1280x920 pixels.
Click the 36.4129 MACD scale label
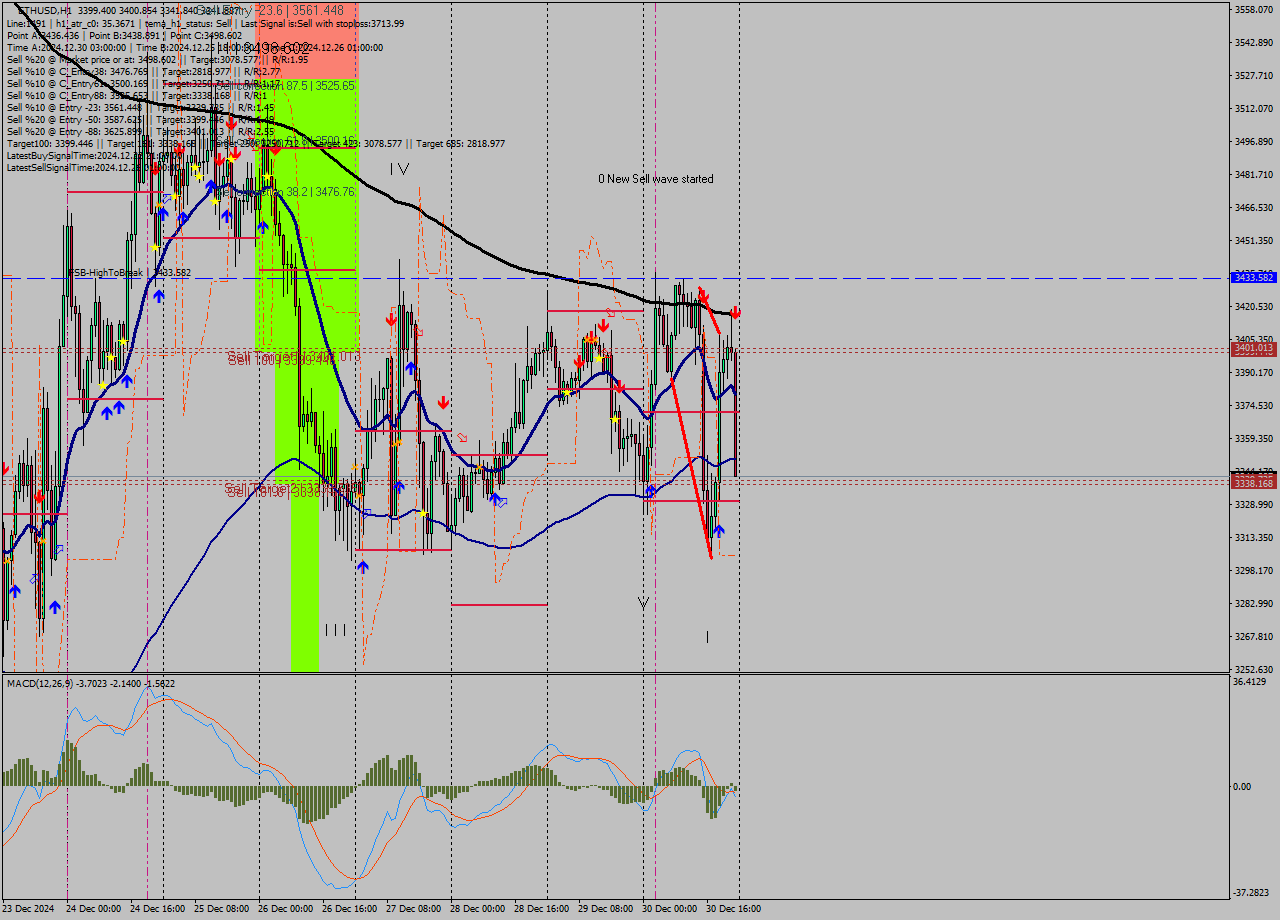tap(1250, 681)
